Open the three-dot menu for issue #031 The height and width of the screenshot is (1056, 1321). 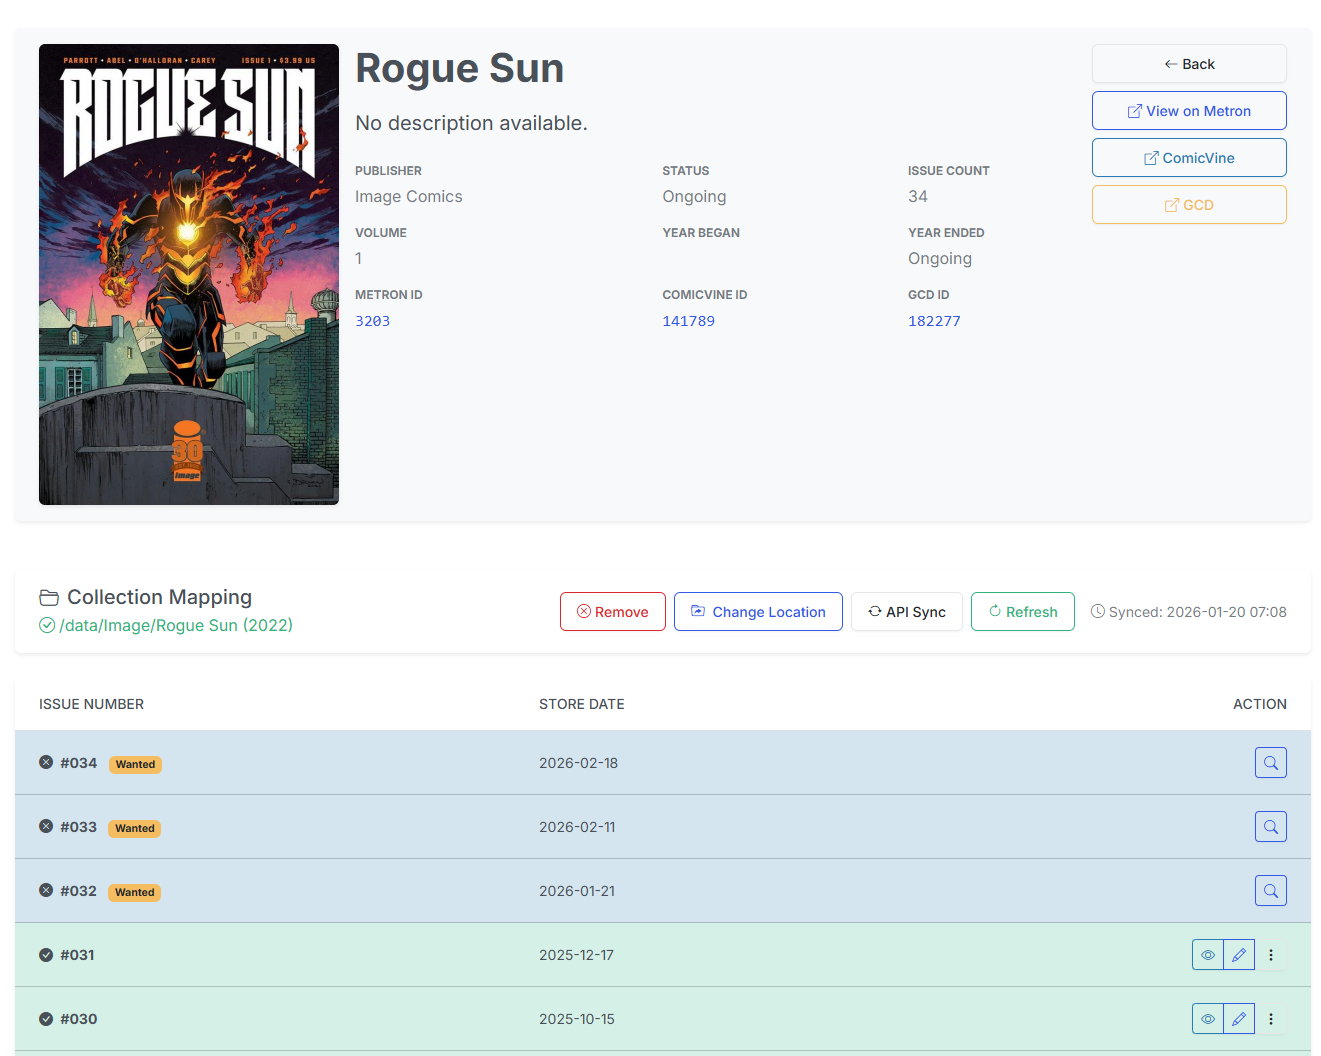pos(1271,954)
